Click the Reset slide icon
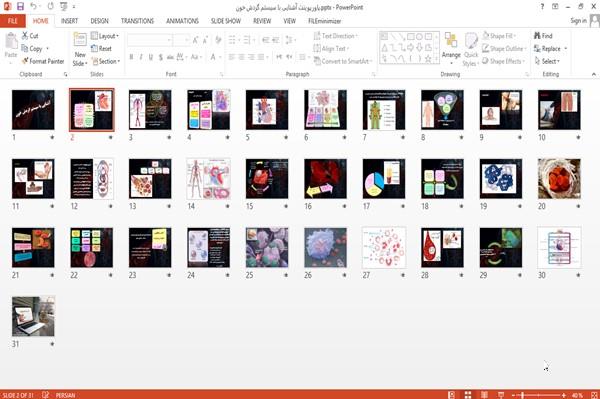The height and width of the screenshot is (399, 600). pos(94,49)
